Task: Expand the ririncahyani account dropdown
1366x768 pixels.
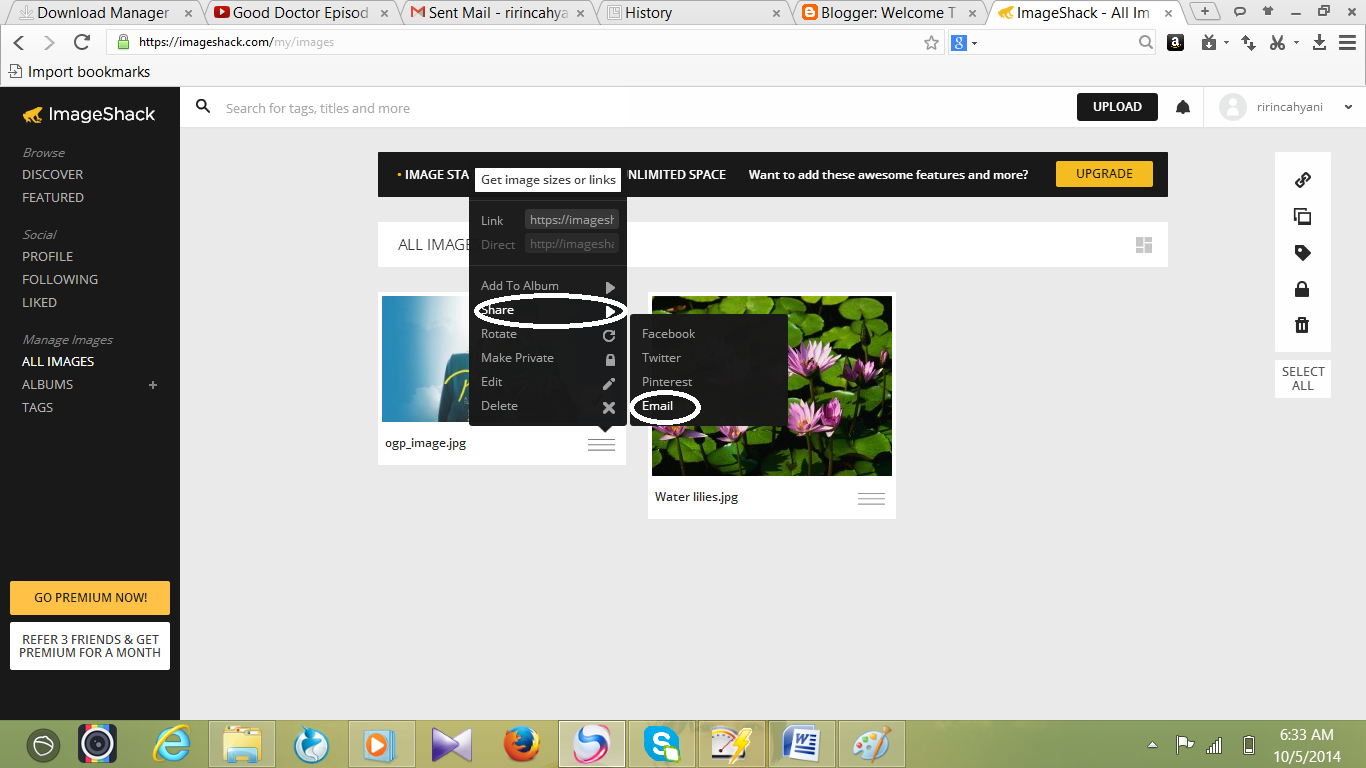Action: 1348,107
